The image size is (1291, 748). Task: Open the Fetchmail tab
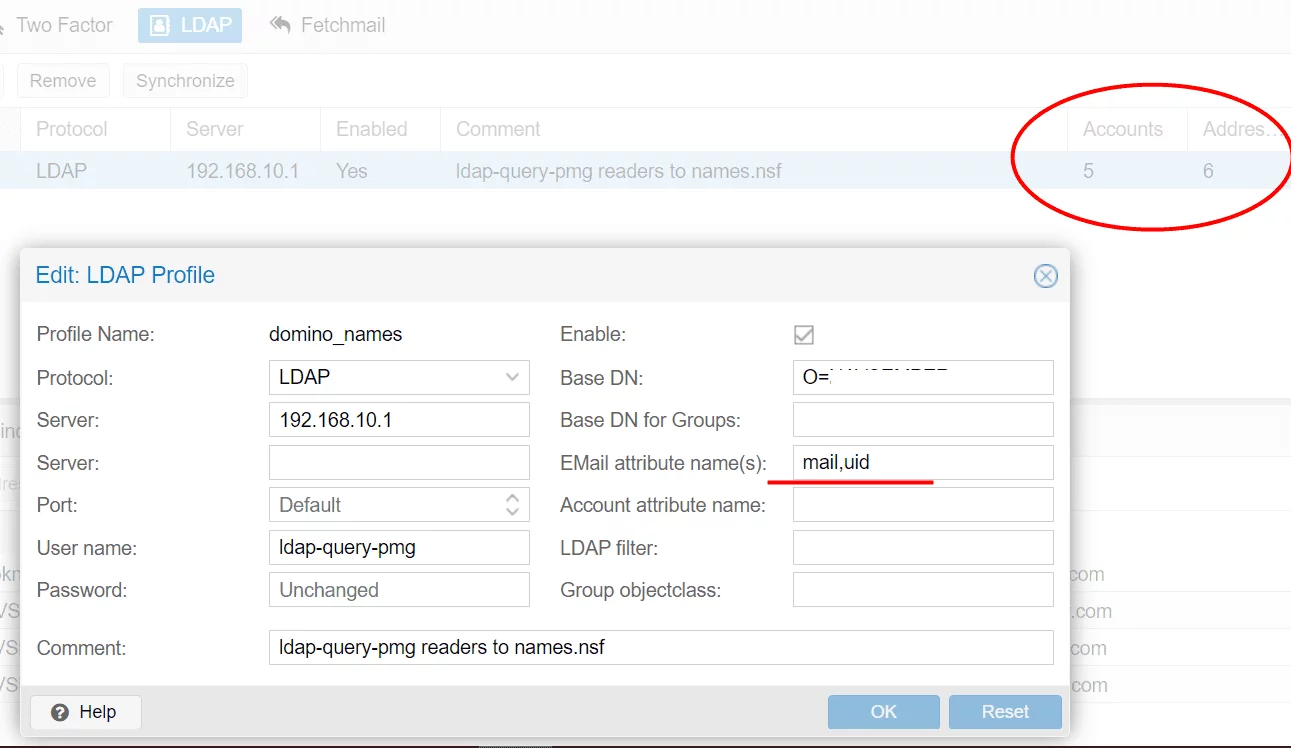pyautogui.click(x=328, y=25)
